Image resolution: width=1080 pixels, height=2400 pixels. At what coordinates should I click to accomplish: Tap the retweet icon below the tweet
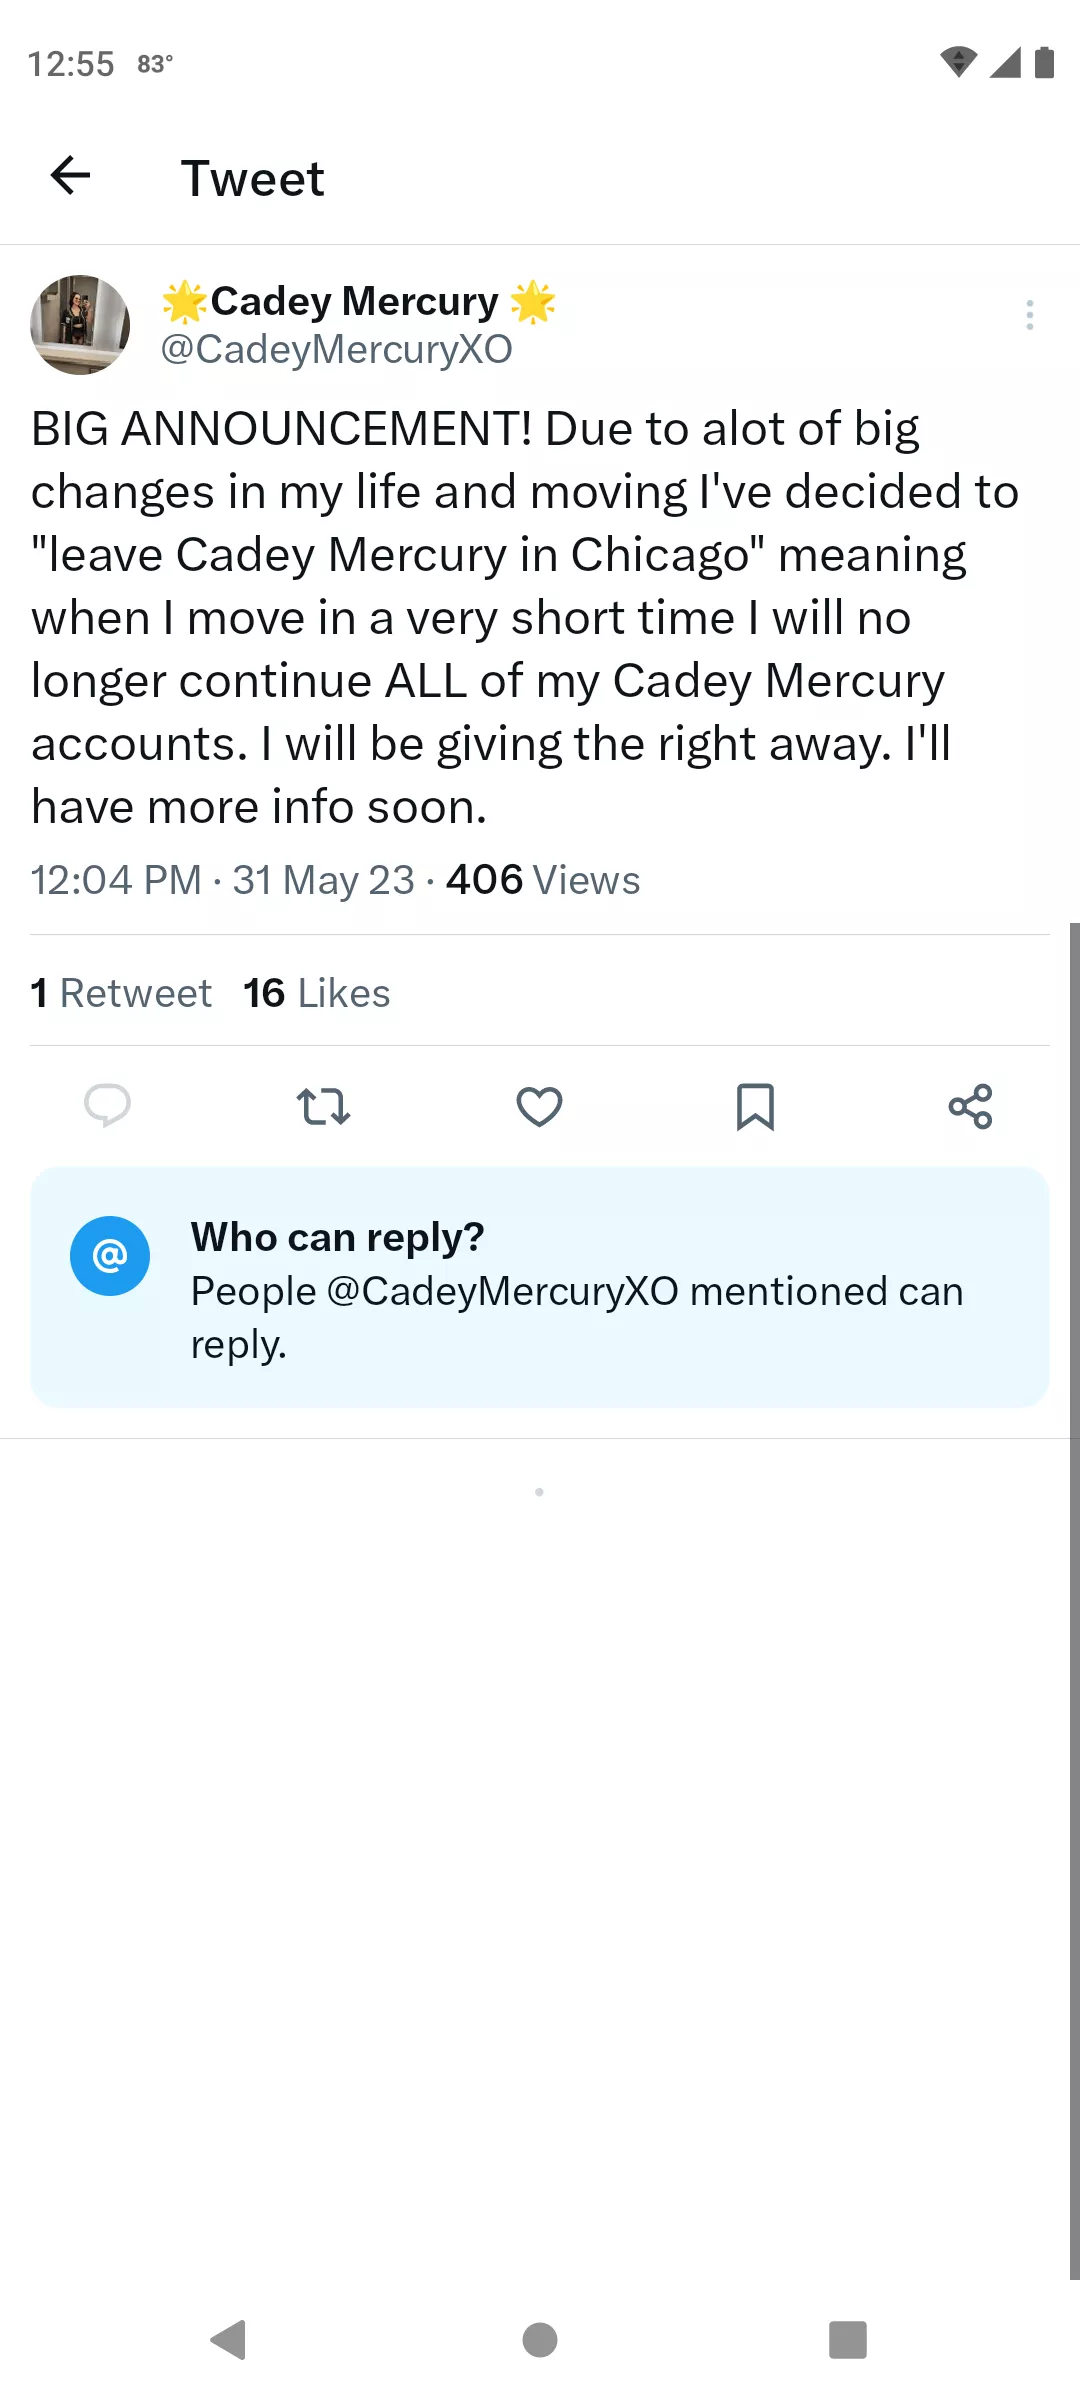323,1106
